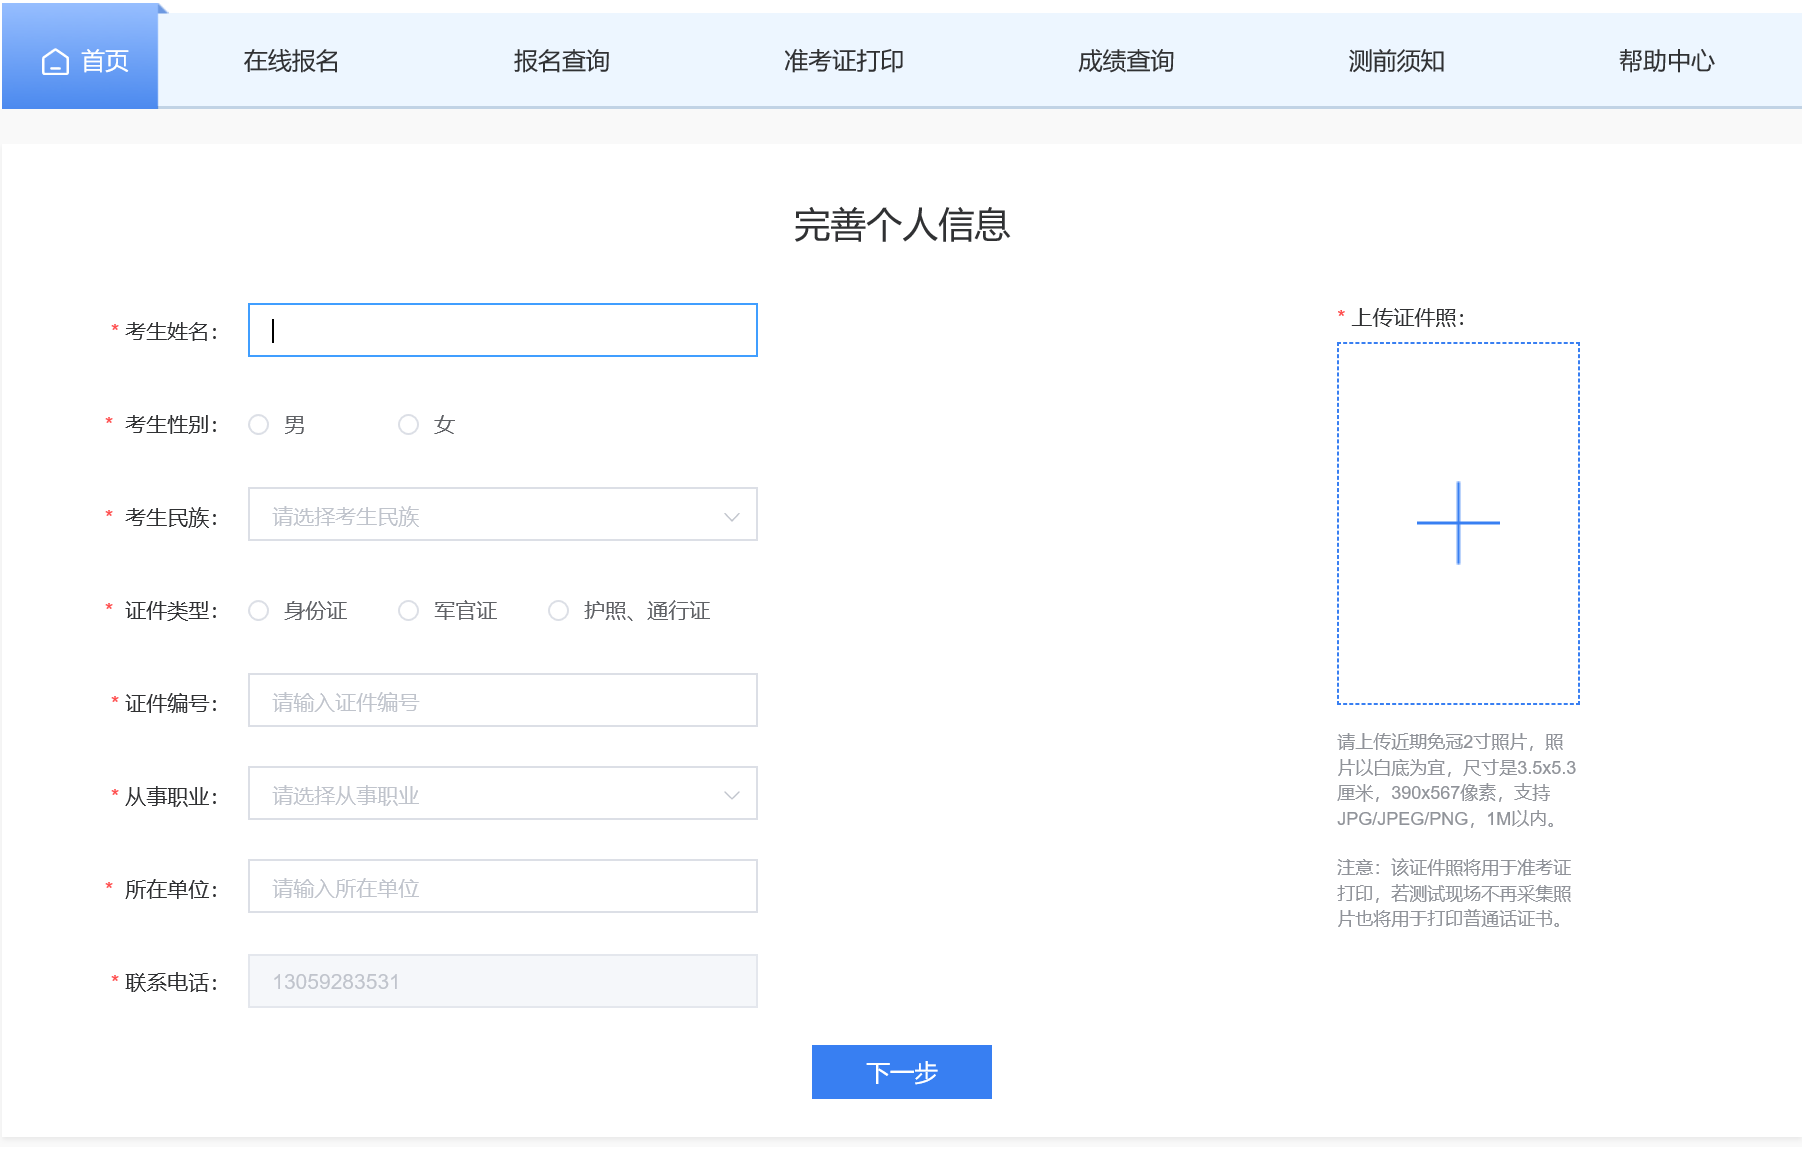Click the plus icon to upload photo

pyautogui.click(x=1458, y=523)
